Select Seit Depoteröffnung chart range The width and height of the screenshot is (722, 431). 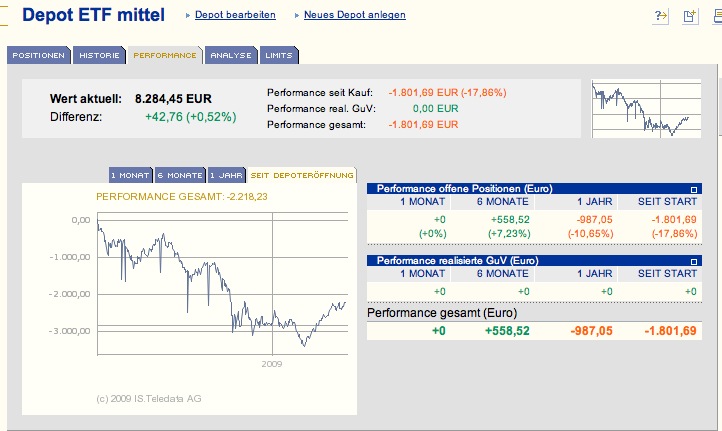[301, 175]
